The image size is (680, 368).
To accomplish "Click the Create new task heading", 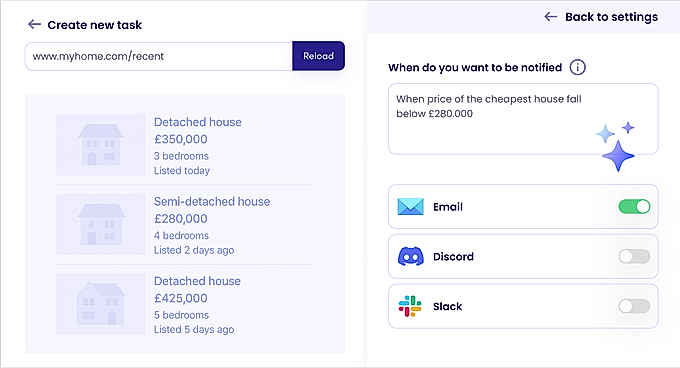I will pyautogui.click(x=95, y=25).
